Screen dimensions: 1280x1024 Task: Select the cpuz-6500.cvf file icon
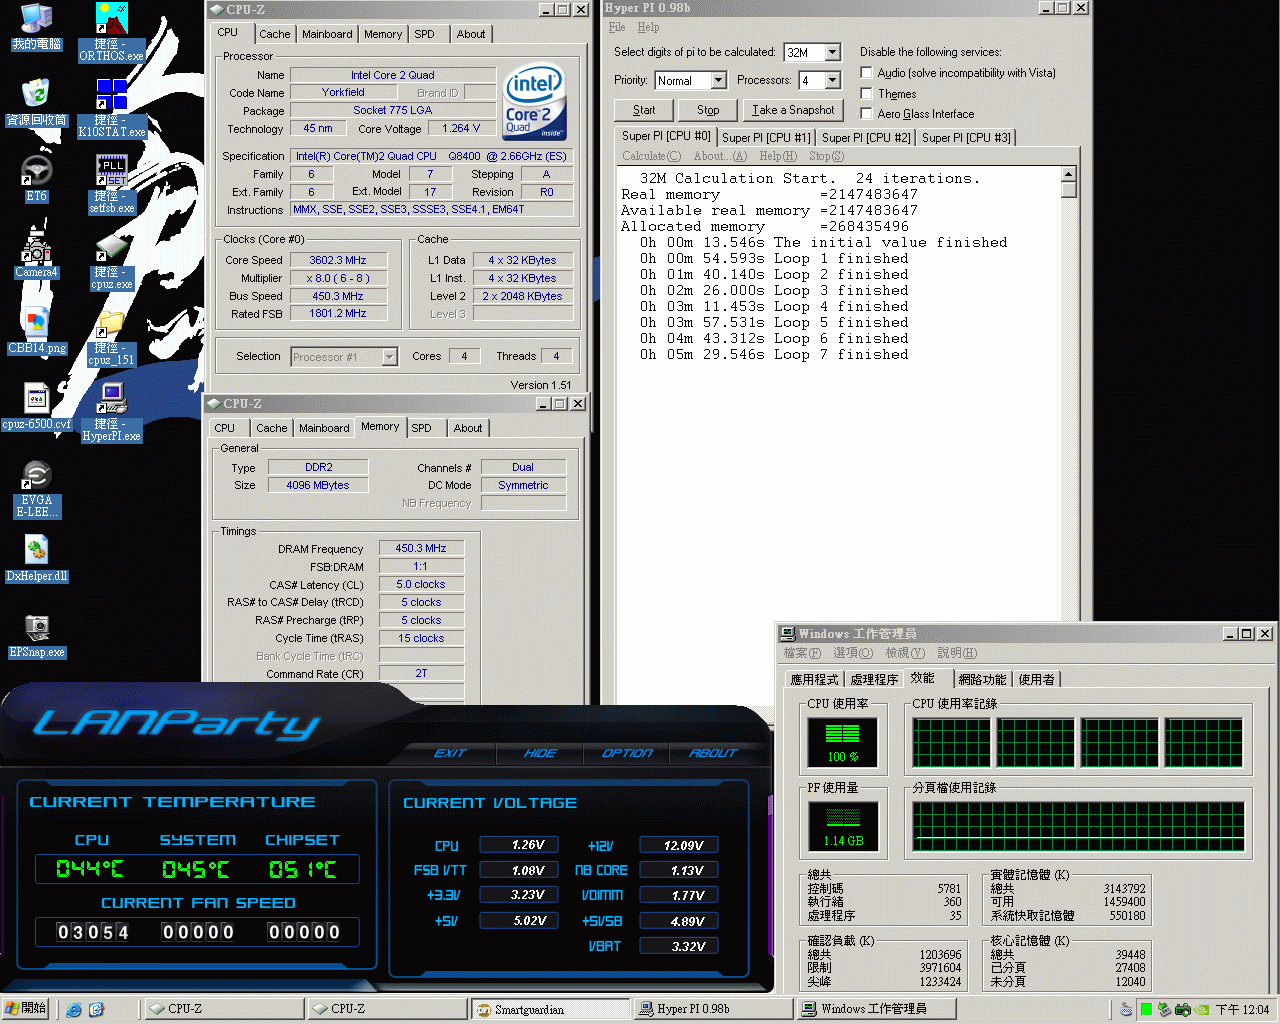coord(36,407)
